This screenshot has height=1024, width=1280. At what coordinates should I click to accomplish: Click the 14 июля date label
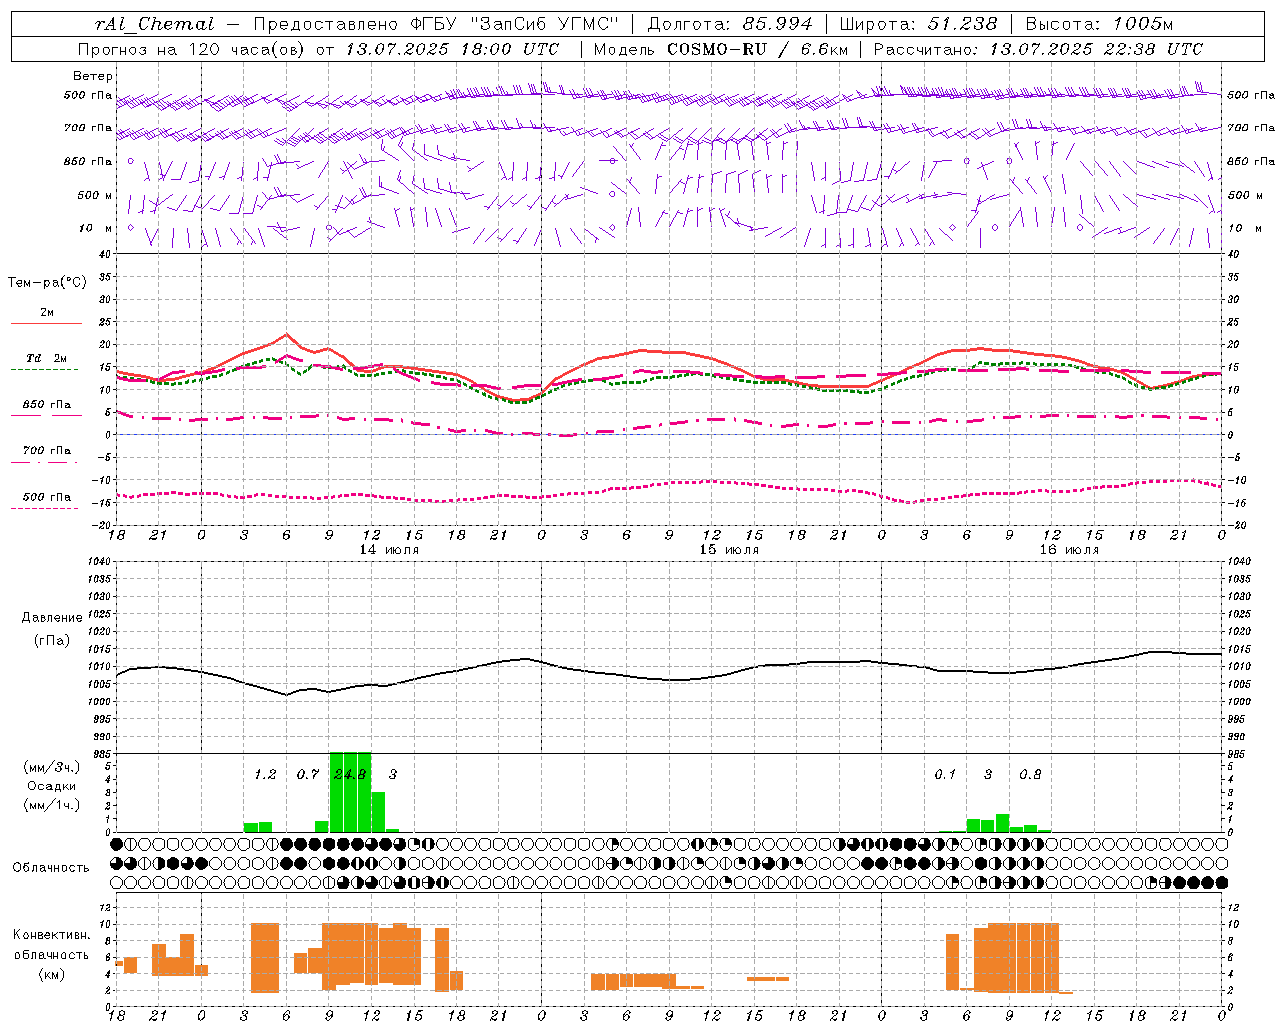tap(389, 550)
